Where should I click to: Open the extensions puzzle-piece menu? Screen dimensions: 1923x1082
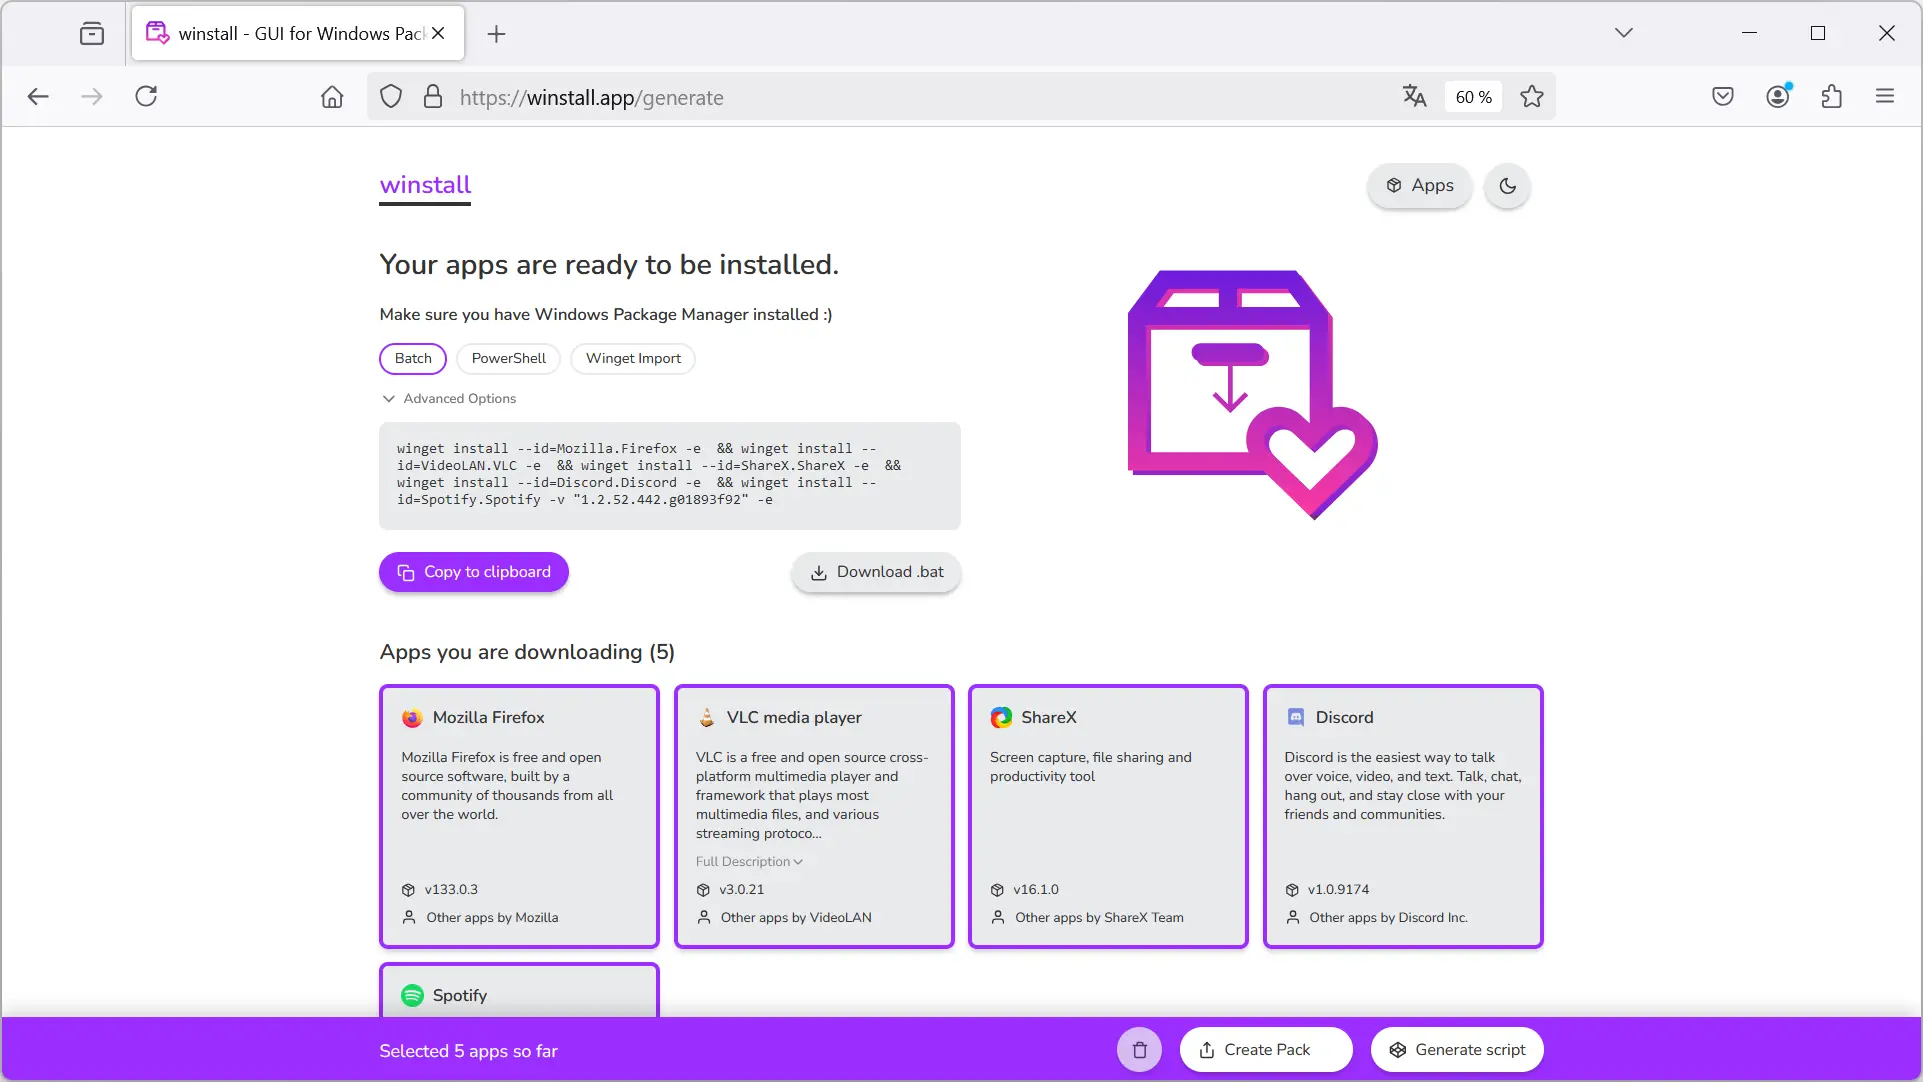pos(1832,96)
